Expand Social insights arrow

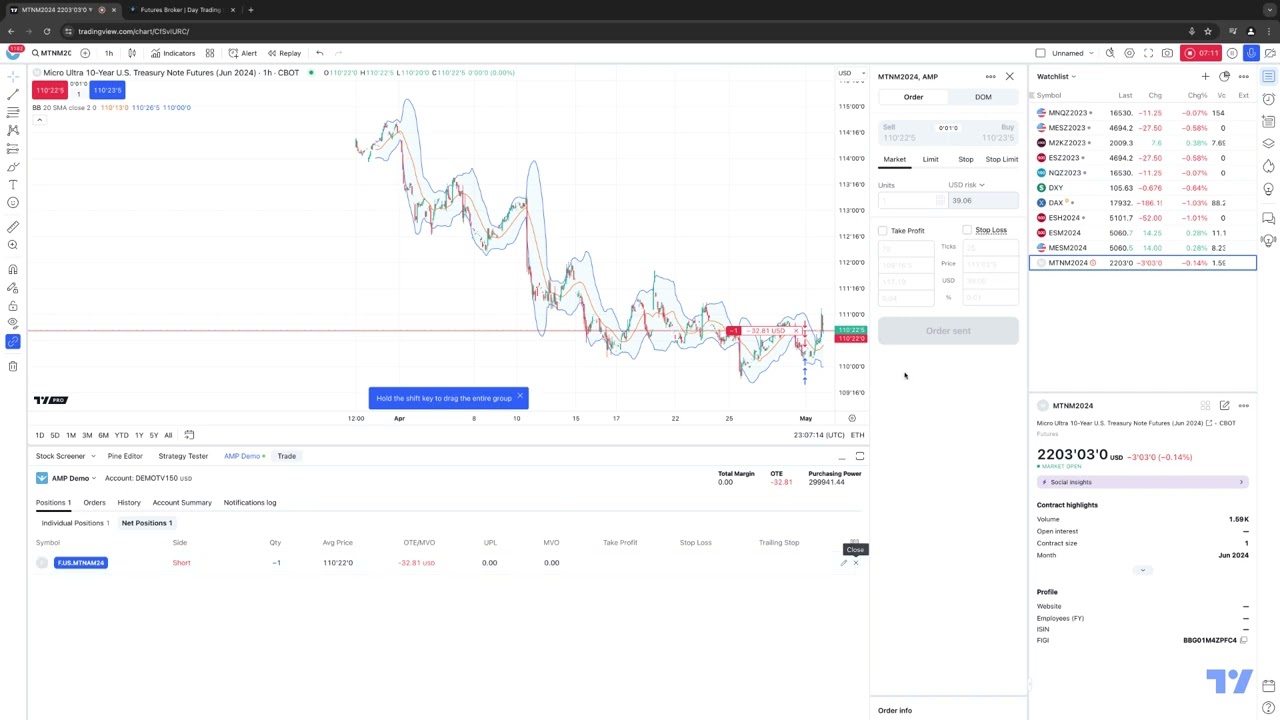coord(1241,482)
